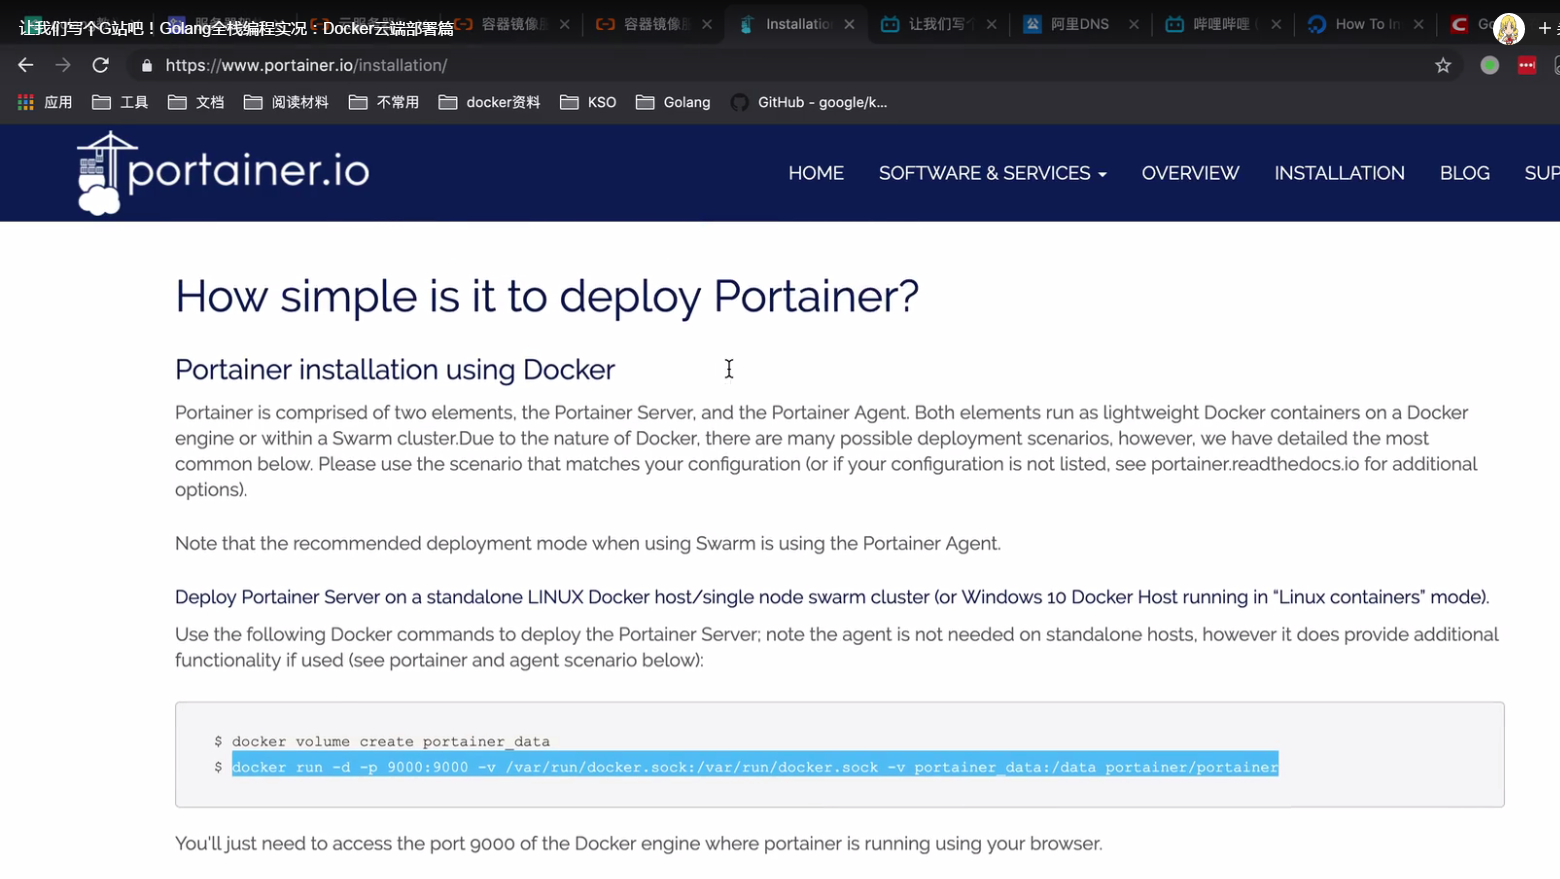Go to HOME in site navigation

point(816,173)
